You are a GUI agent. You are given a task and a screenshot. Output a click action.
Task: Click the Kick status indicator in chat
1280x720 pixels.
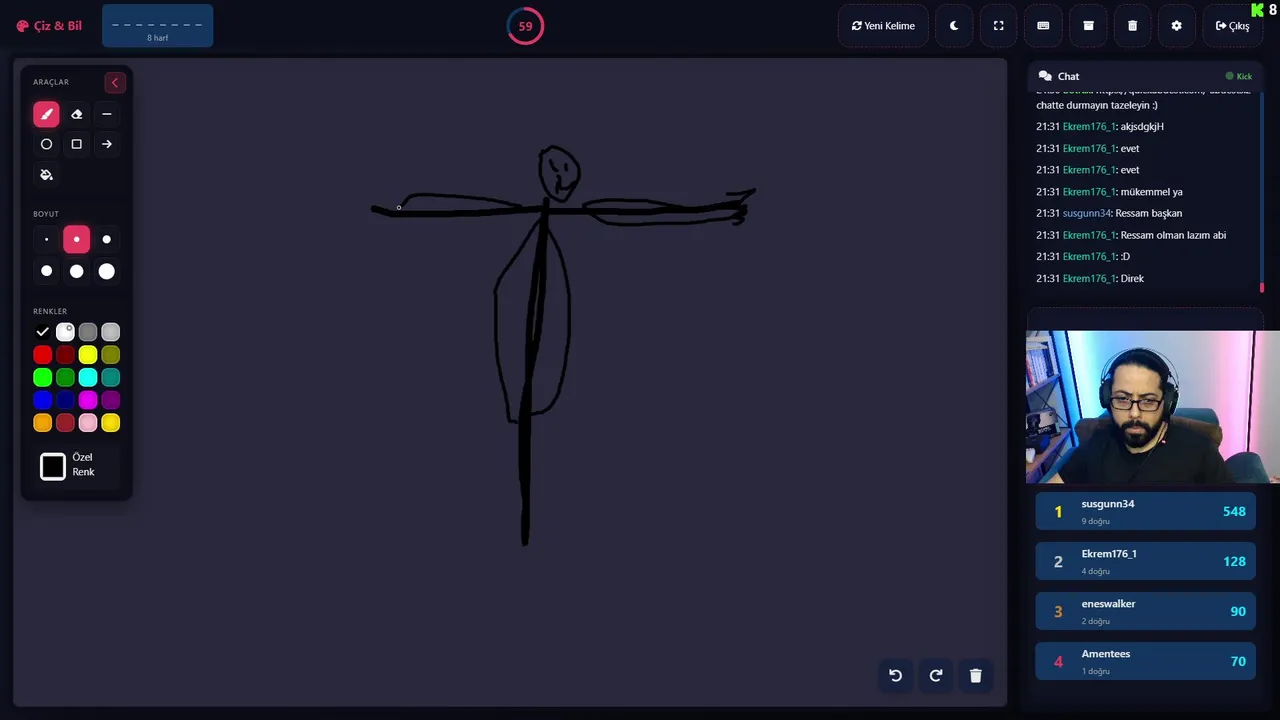point(1239,76)
